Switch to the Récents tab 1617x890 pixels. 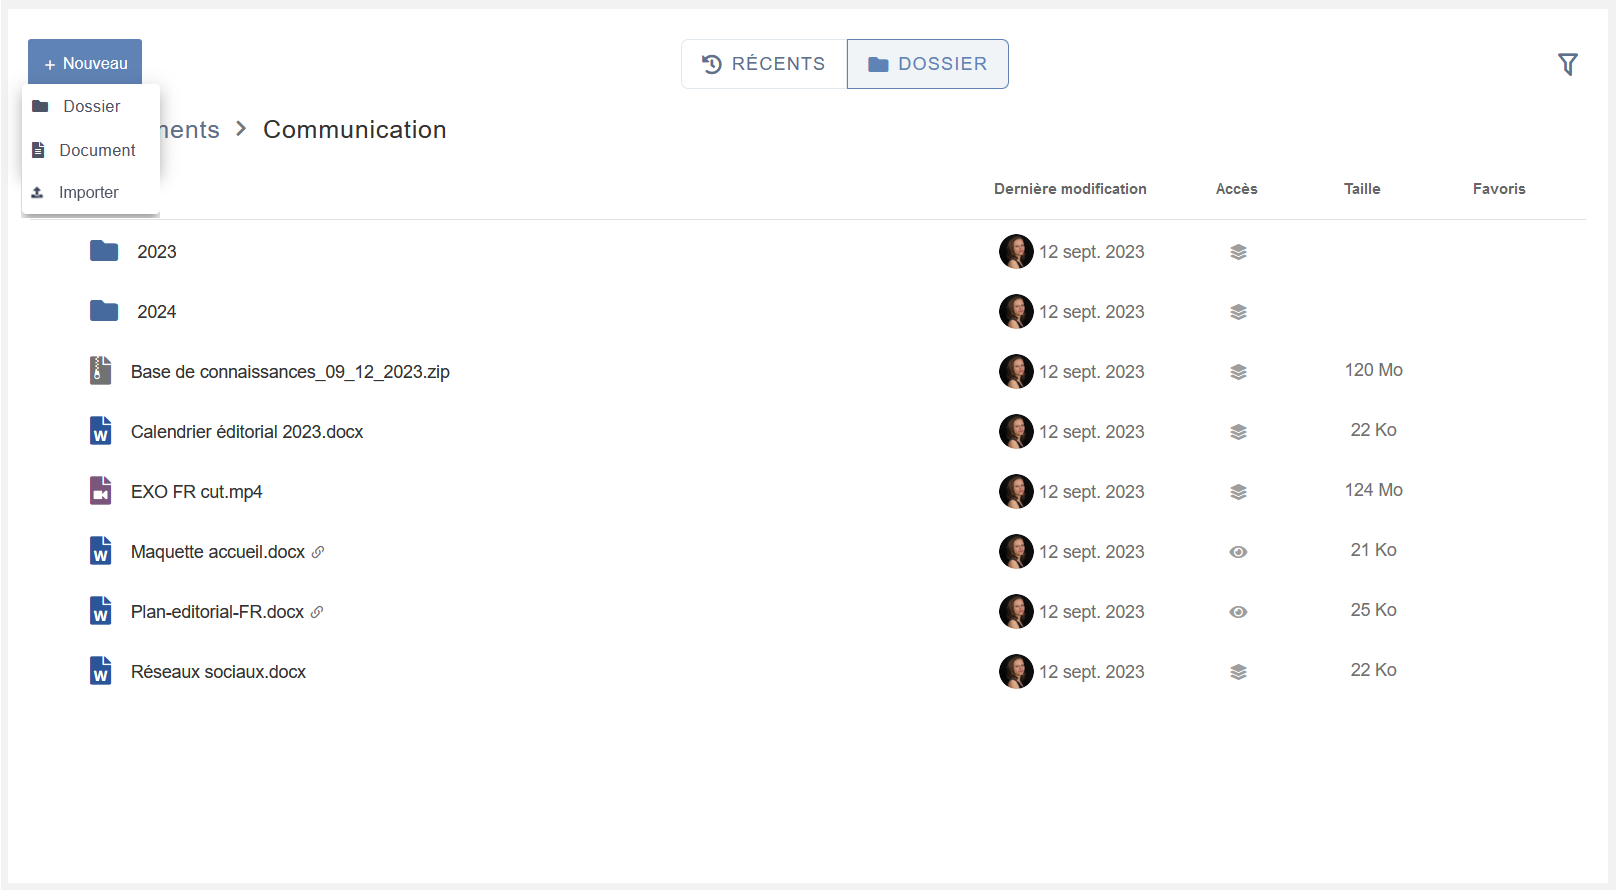point(764,64)
